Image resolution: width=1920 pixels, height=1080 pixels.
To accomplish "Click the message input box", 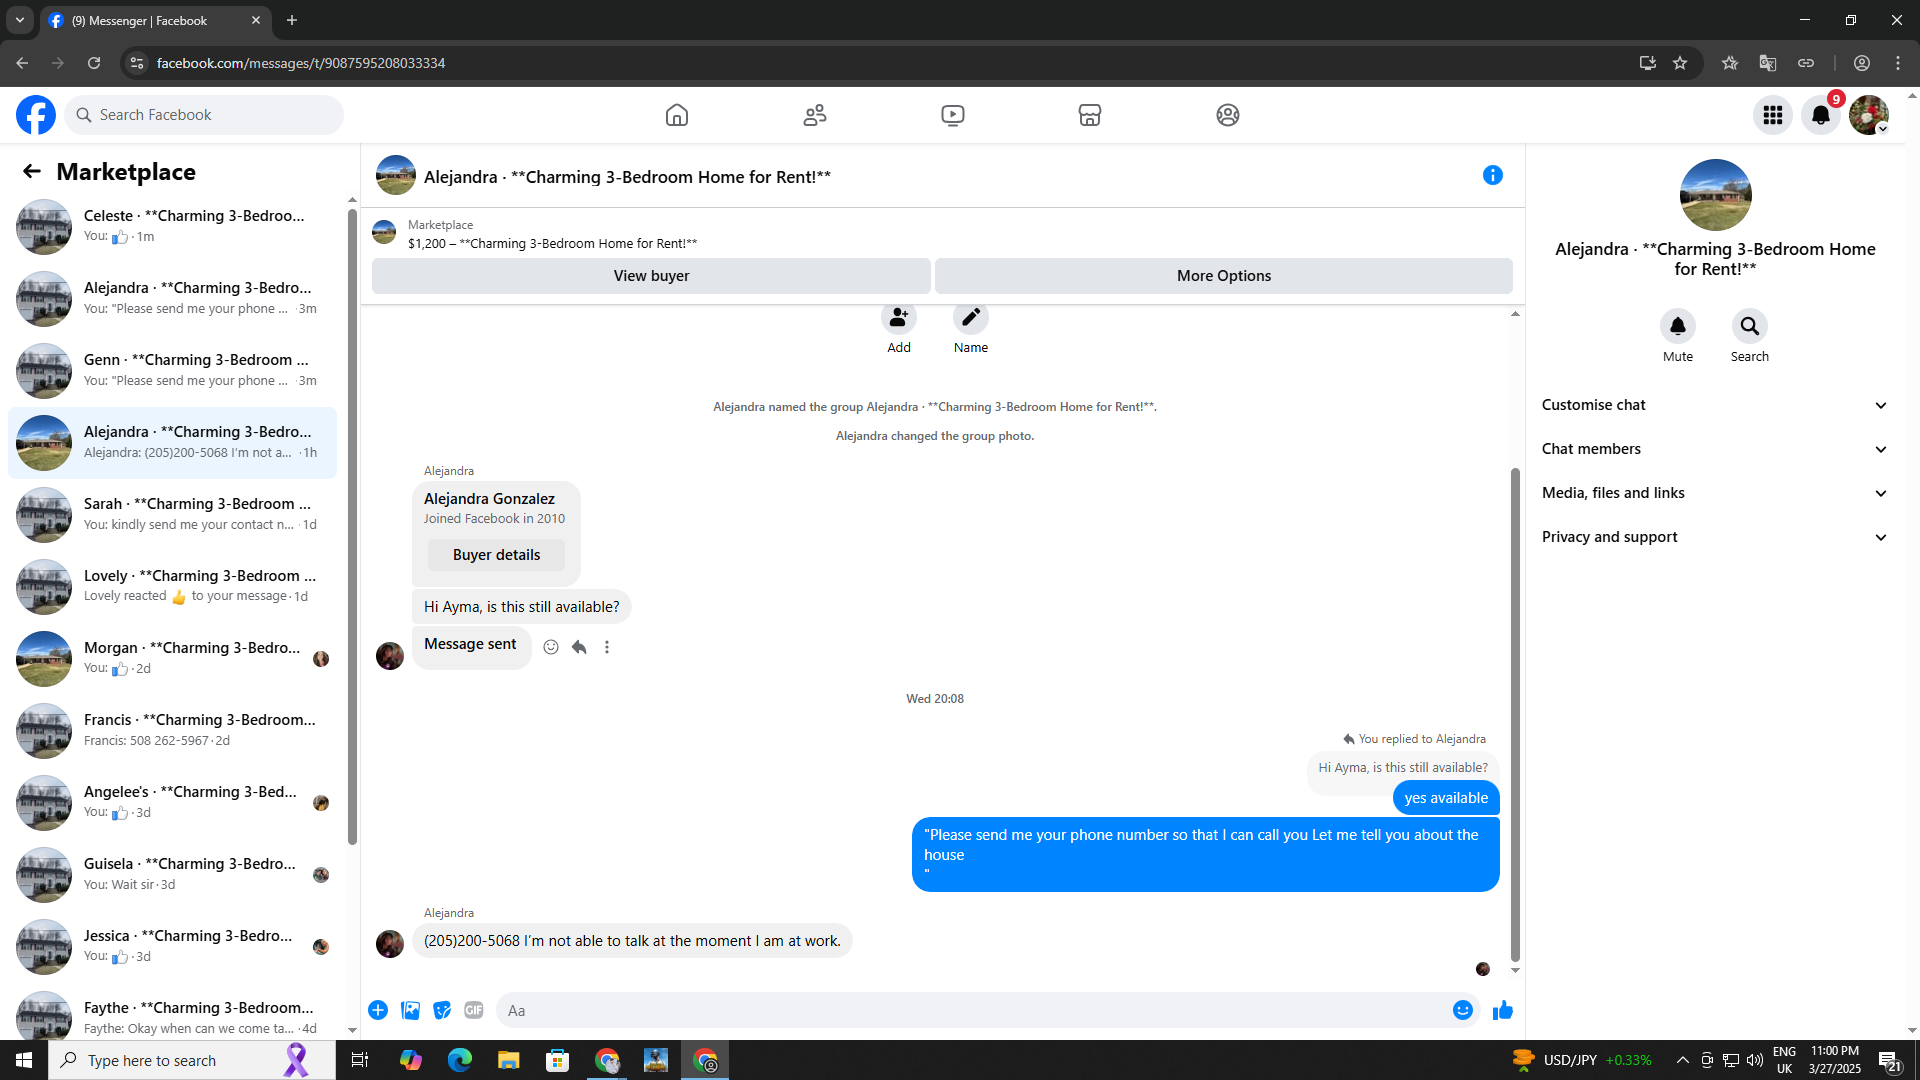I will 975,1010.
